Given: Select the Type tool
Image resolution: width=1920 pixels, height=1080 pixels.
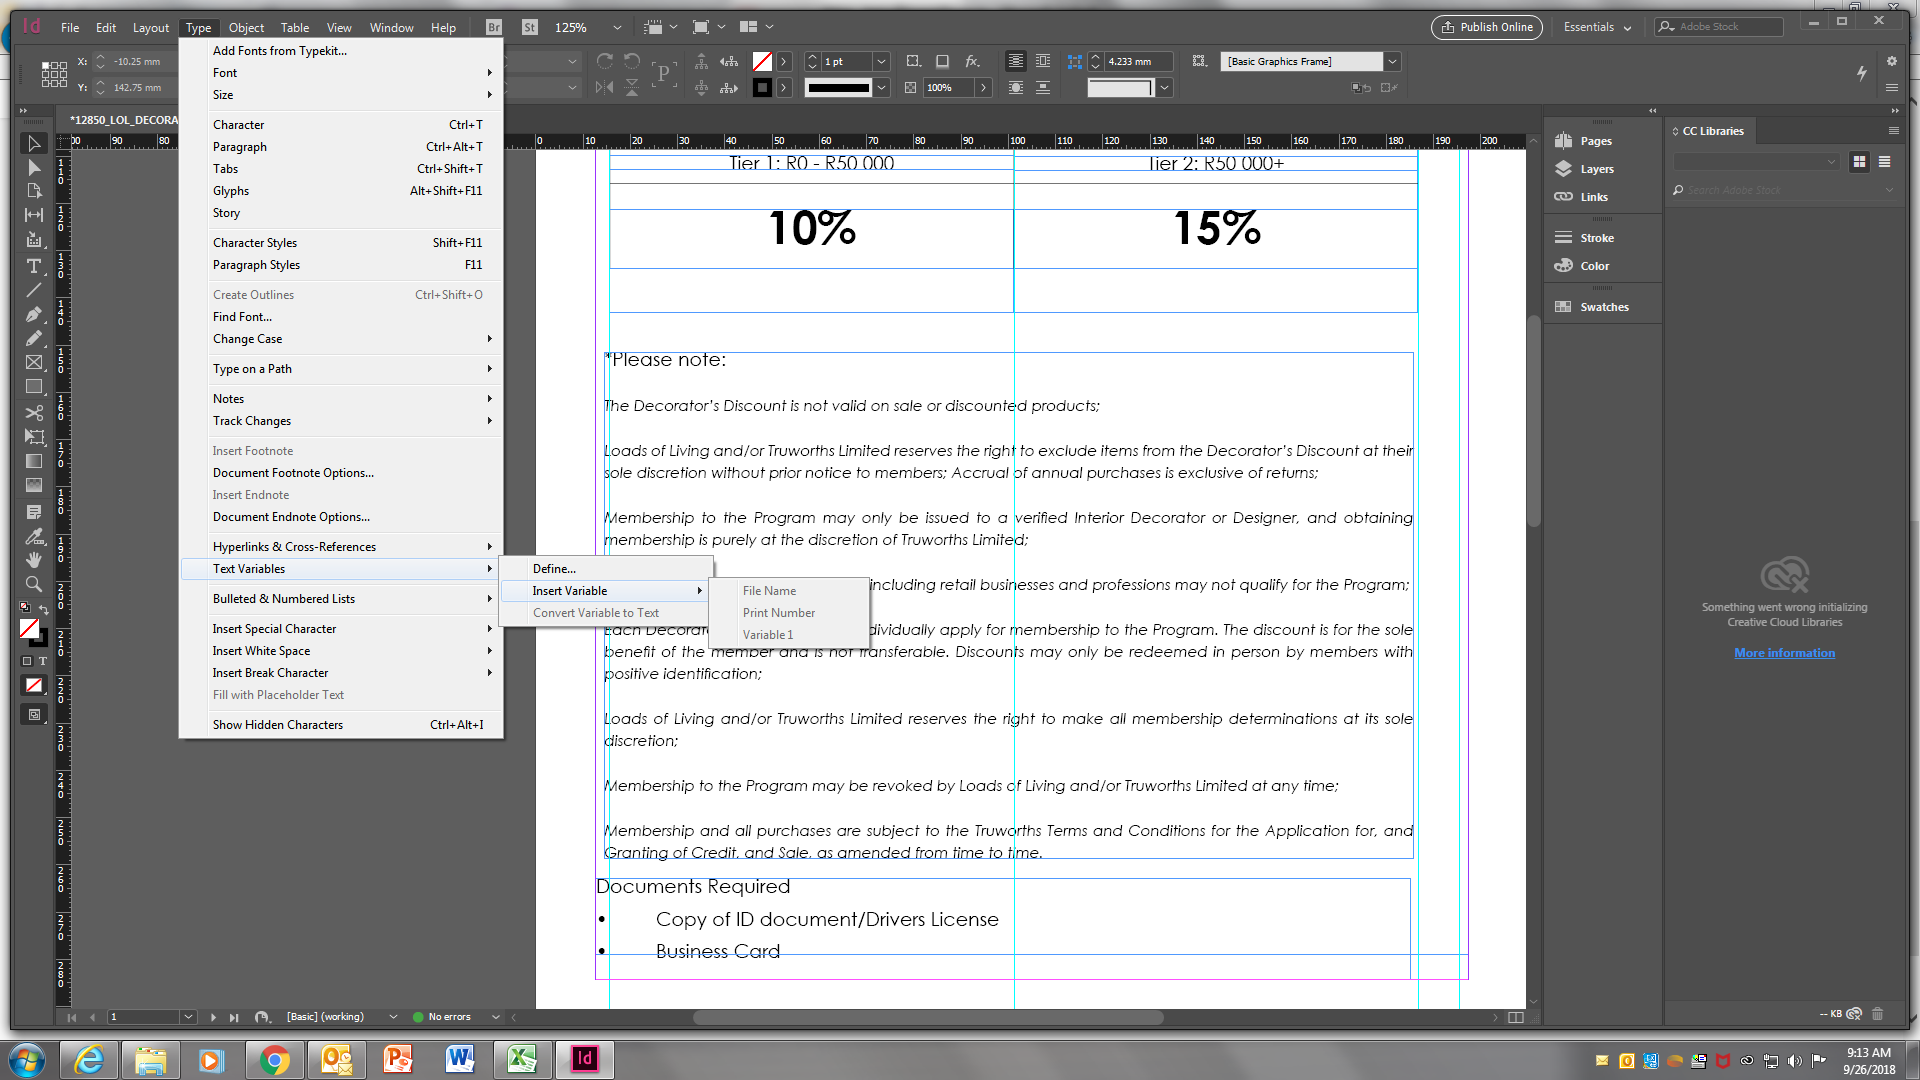Looking at the screenshot, I should (34, 266).
